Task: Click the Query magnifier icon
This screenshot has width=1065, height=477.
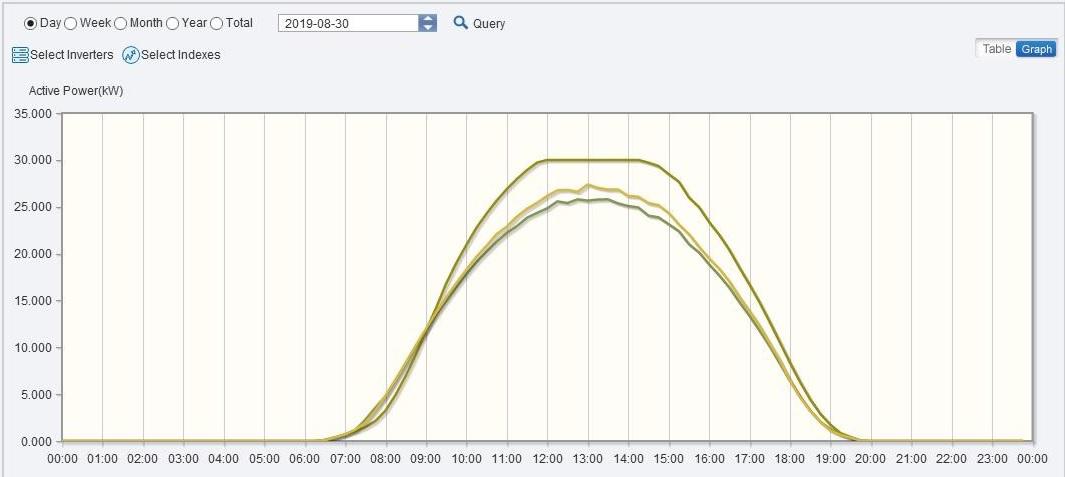Action: point(461,22)
